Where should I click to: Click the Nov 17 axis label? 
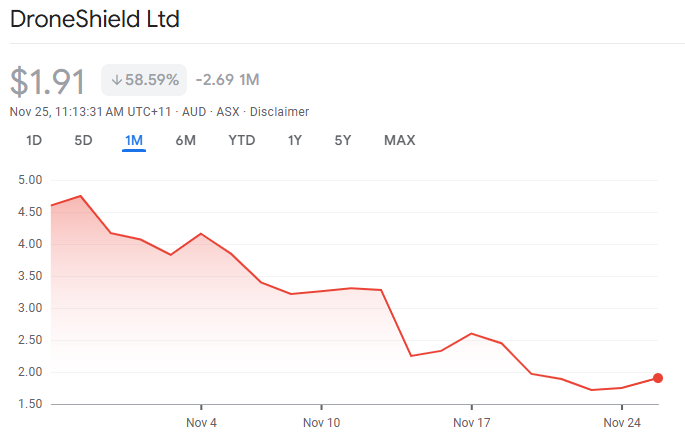470,423
